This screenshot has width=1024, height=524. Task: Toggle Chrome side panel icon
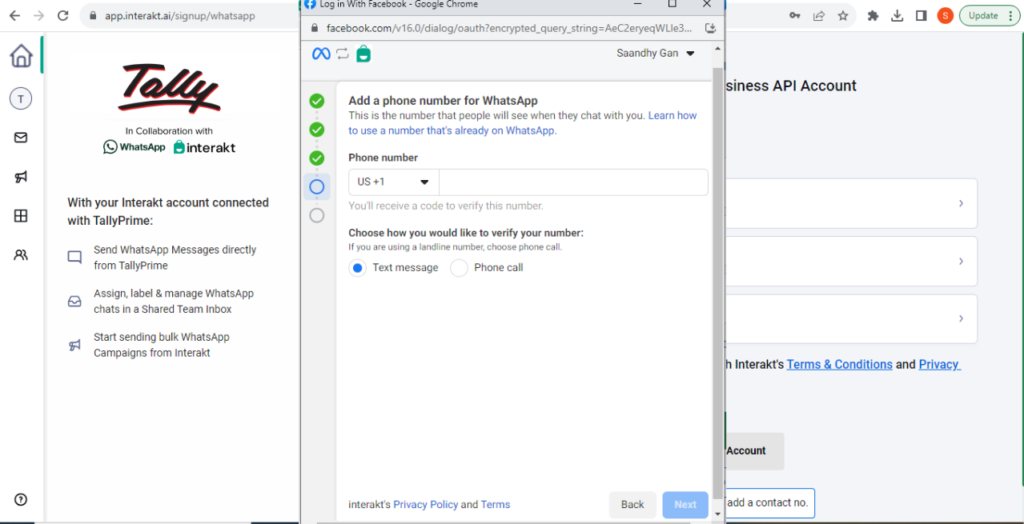point(921,16)
